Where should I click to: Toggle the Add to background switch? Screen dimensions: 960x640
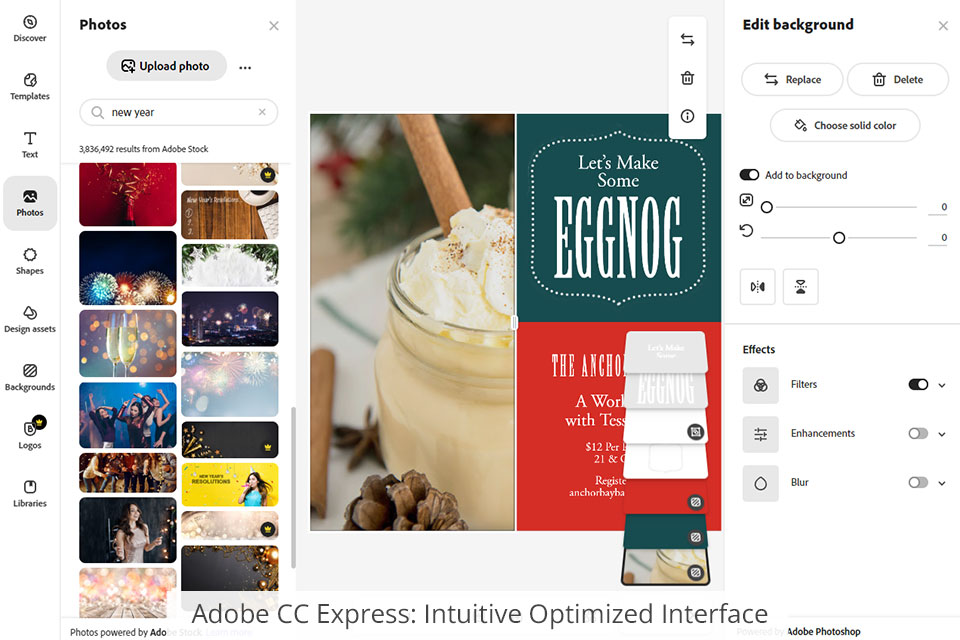[749, 175]
